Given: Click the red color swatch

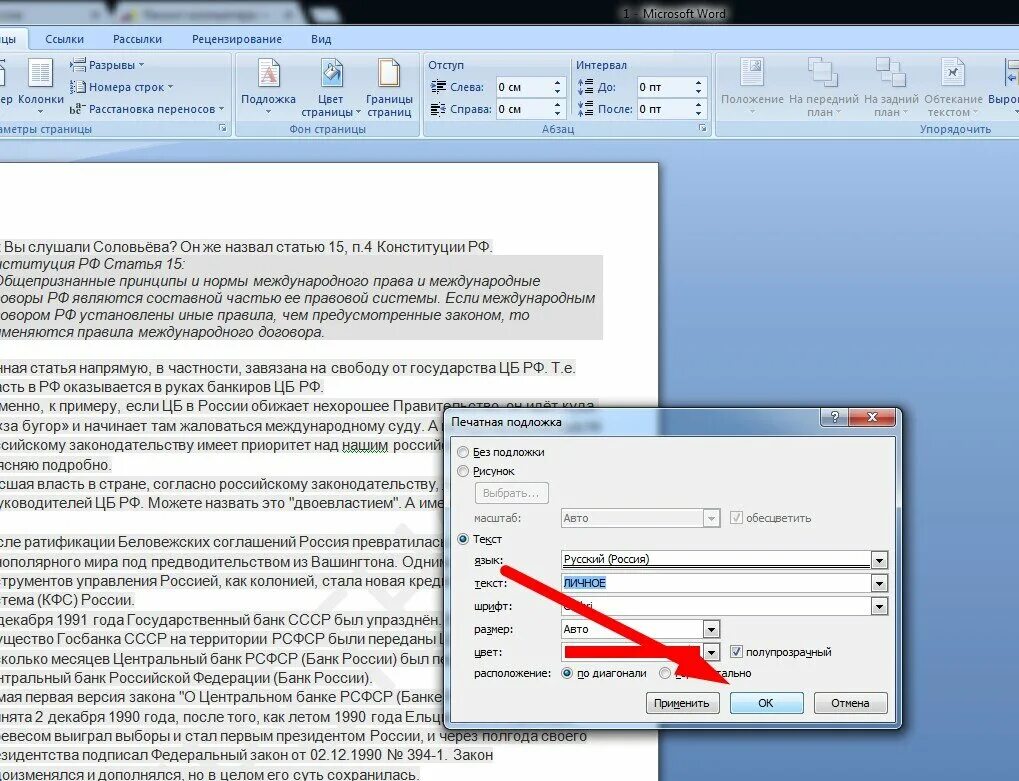Looking at the screenshot, I should pos(632,652).
